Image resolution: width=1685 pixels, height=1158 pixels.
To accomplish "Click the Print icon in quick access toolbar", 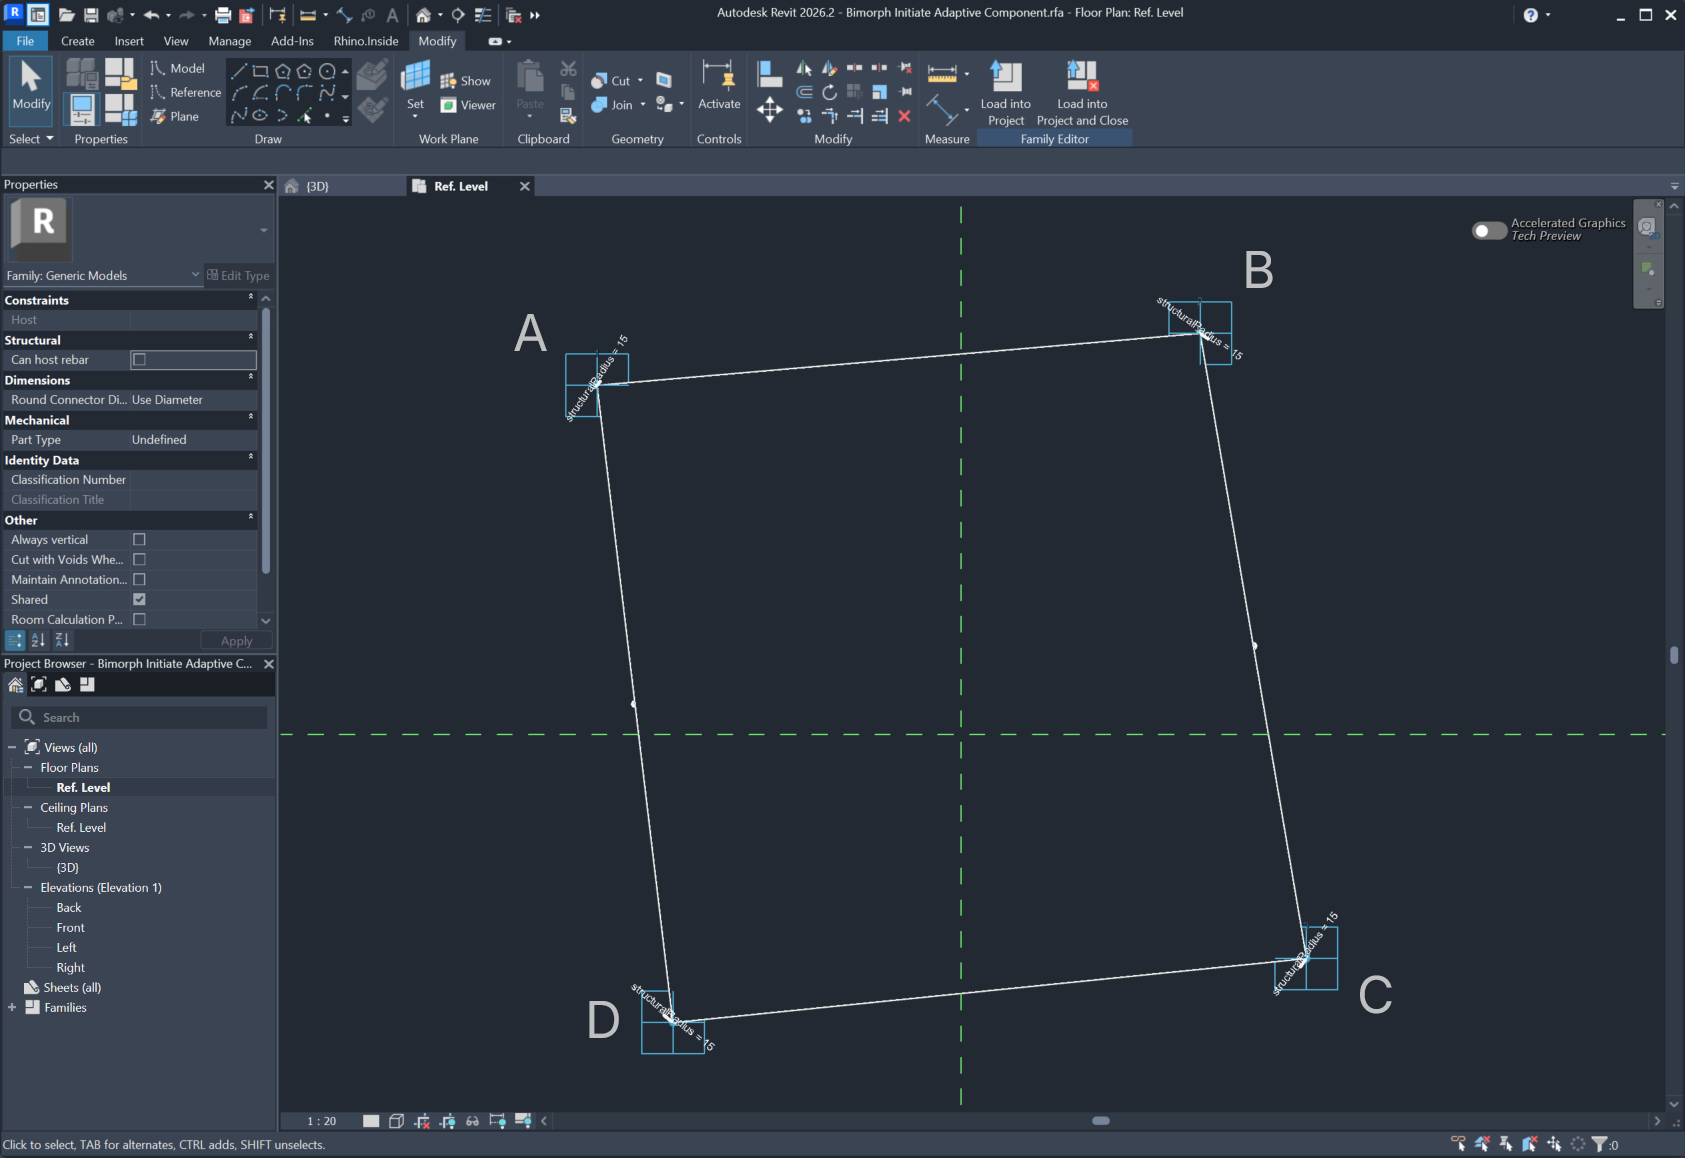I will [x=223, y=15].
